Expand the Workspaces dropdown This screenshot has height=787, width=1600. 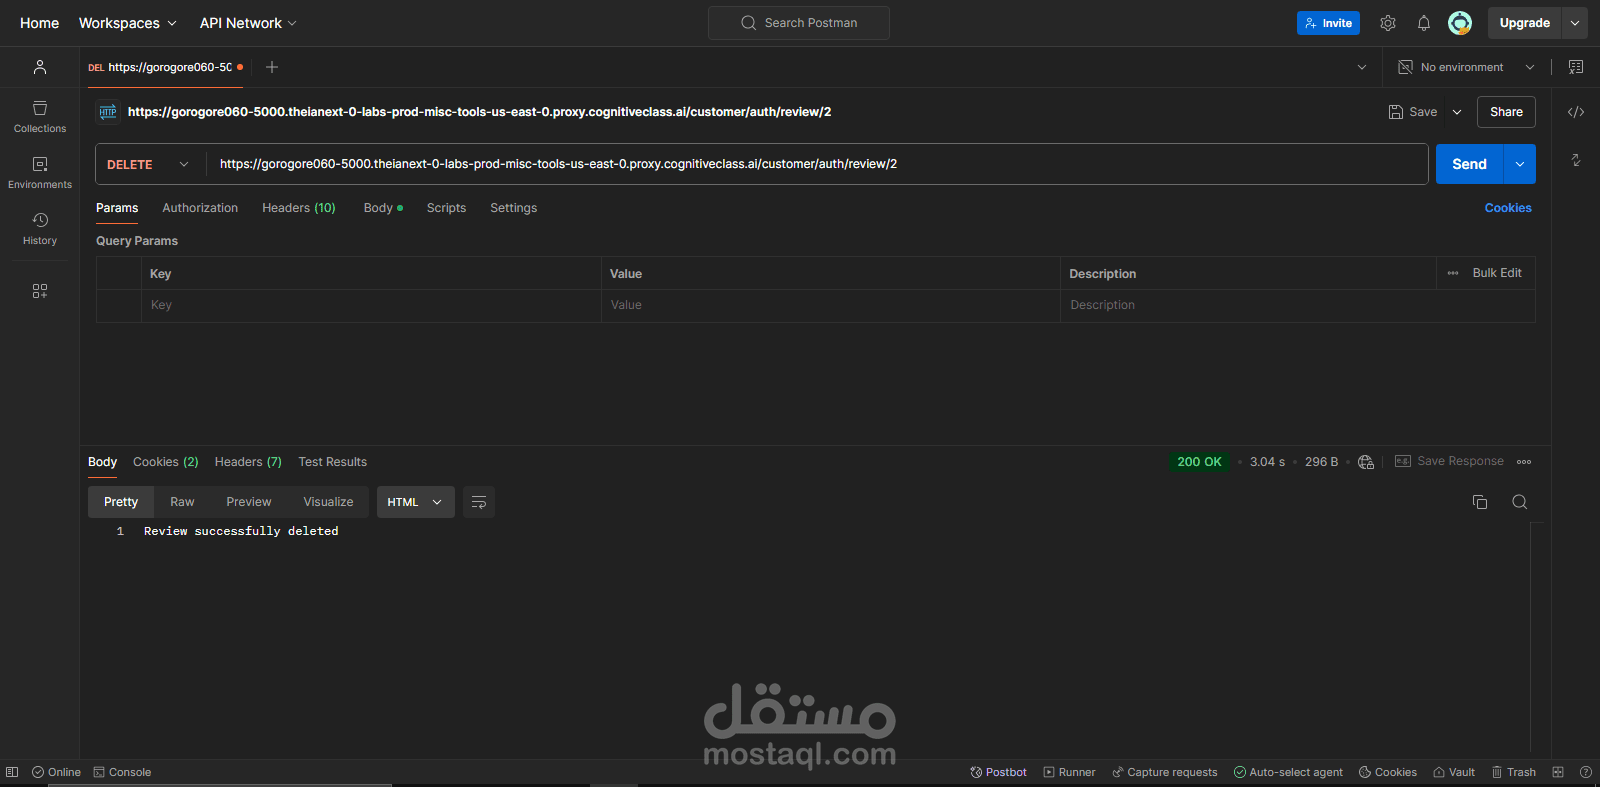tap(128, 23)
